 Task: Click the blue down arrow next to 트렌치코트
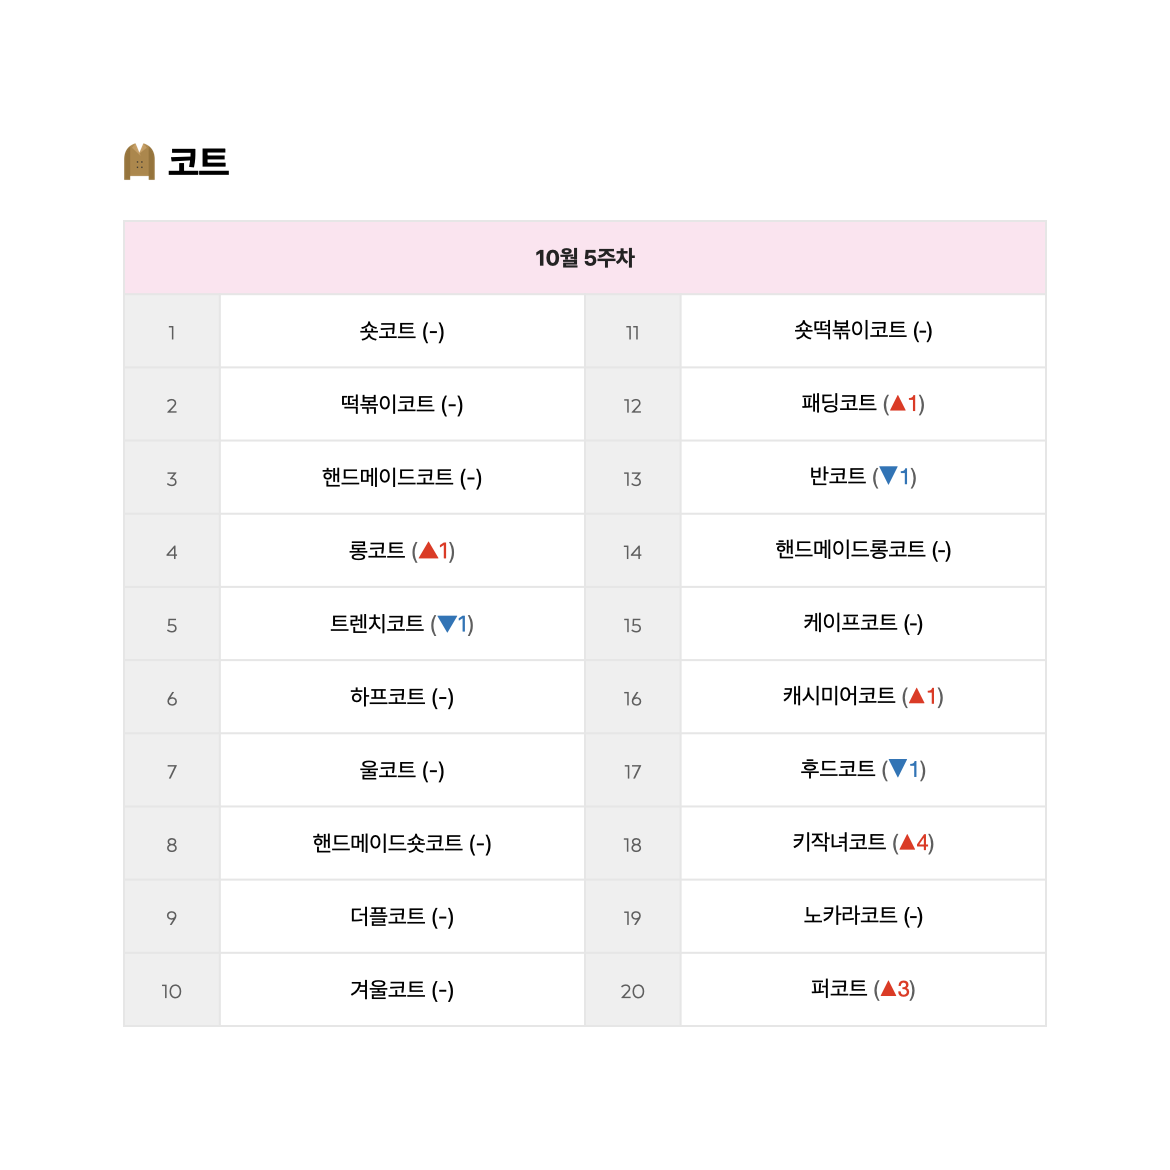click(x=447, y=624)
